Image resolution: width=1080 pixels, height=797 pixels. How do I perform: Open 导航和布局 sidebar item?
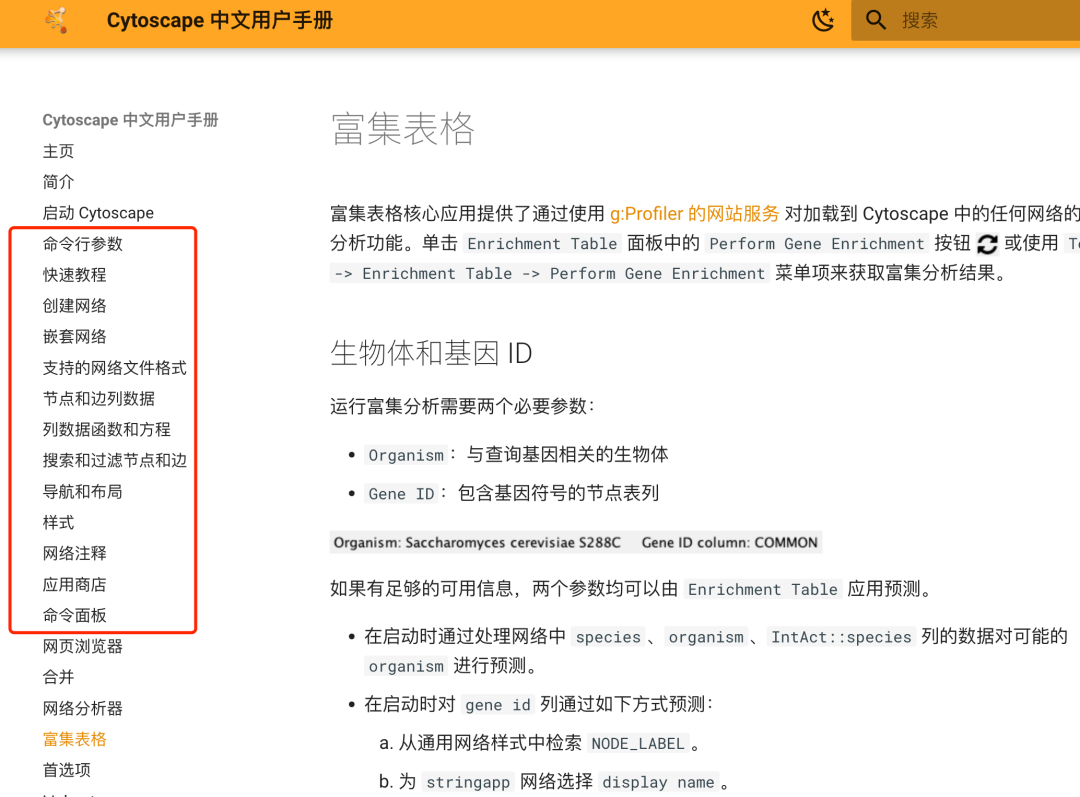83,492
